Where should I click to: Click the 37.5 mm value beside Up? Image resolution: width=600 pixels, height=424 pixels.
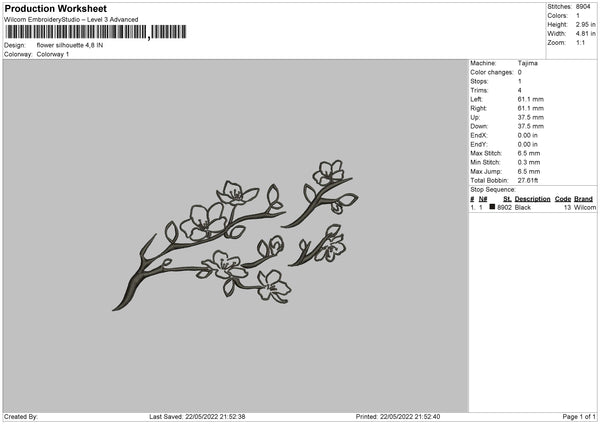pyautogui.click(x=530, y=117)
